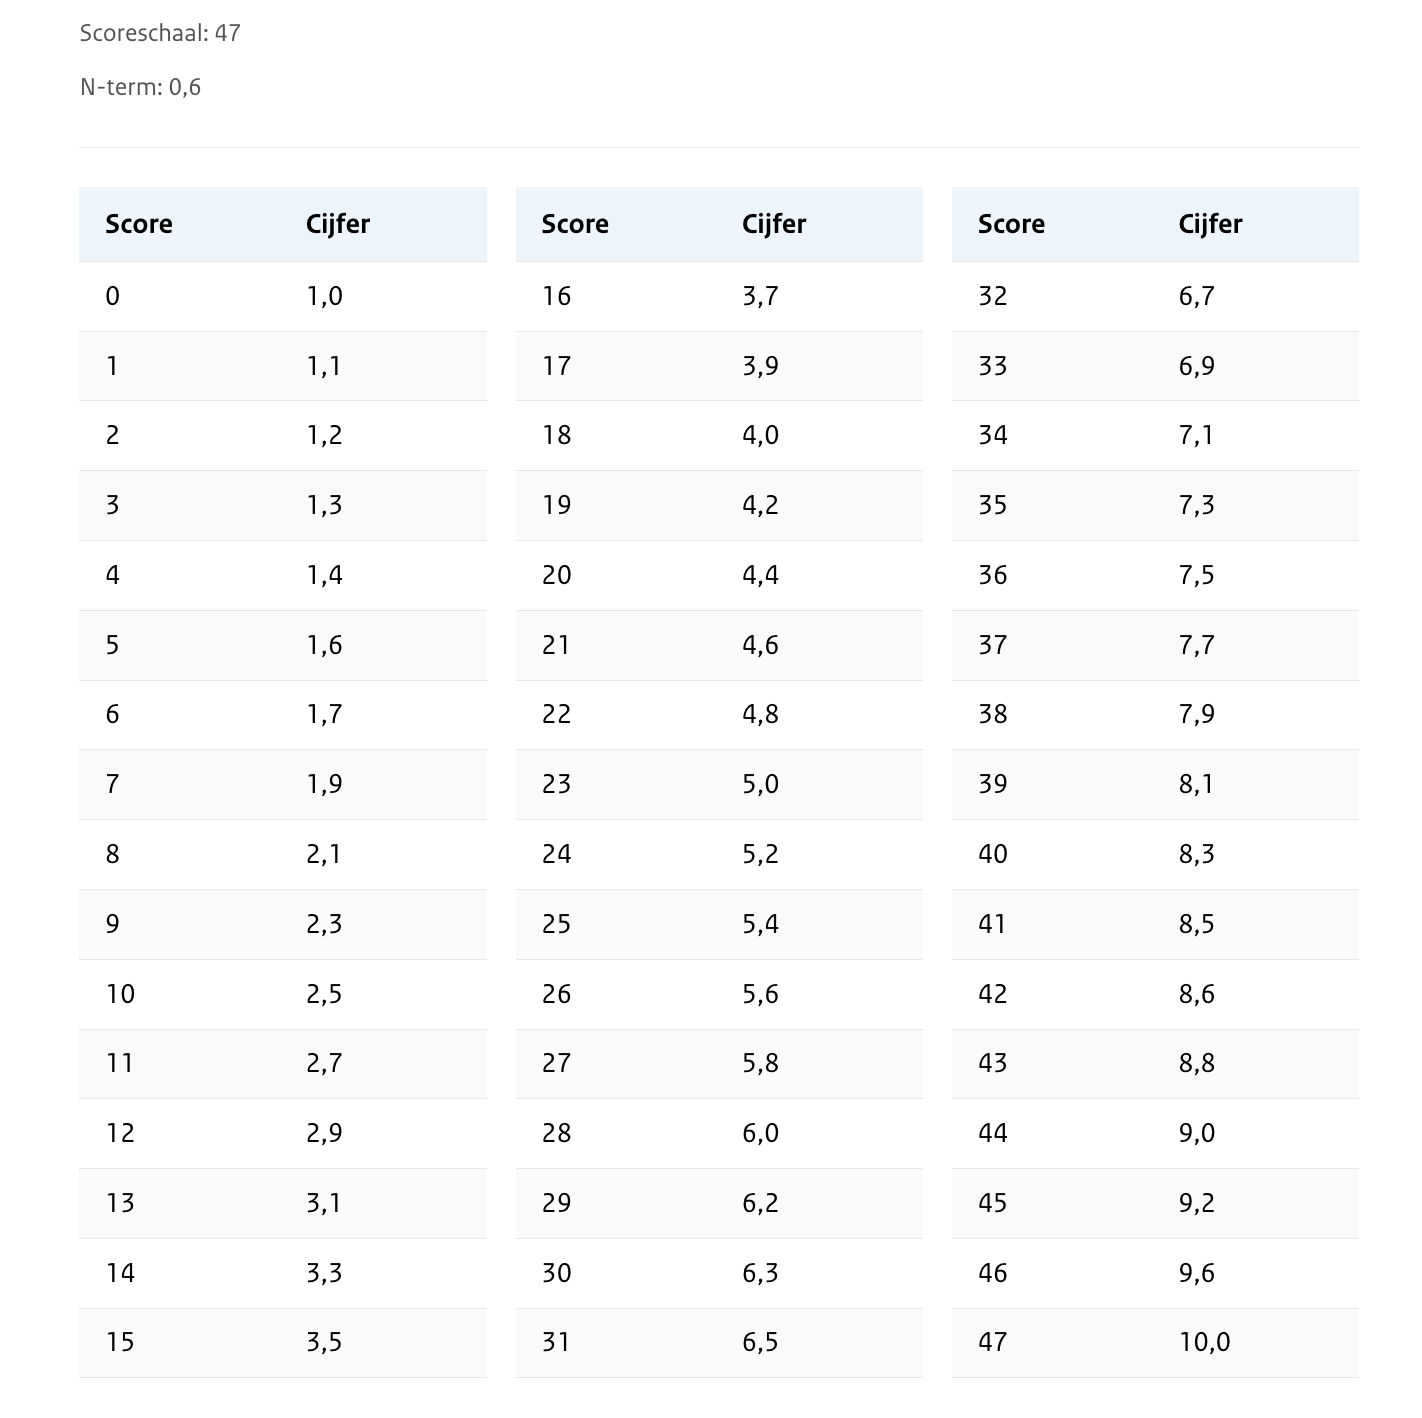Click the cijfer 2,1 cell
Image resolution: width=1422 pixels, height=1418 pixels.
coord(324,854)
